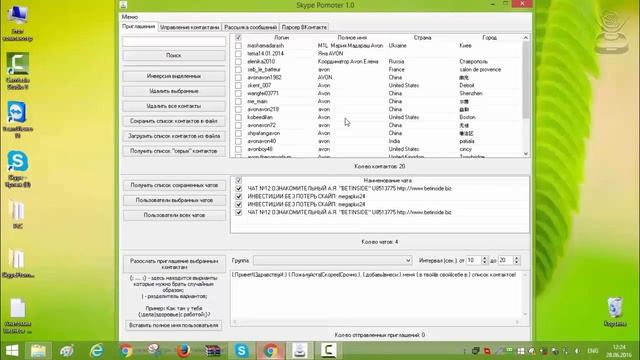
Task: Select the 'Ставрополь' city cell
Action: click(473, 62)
